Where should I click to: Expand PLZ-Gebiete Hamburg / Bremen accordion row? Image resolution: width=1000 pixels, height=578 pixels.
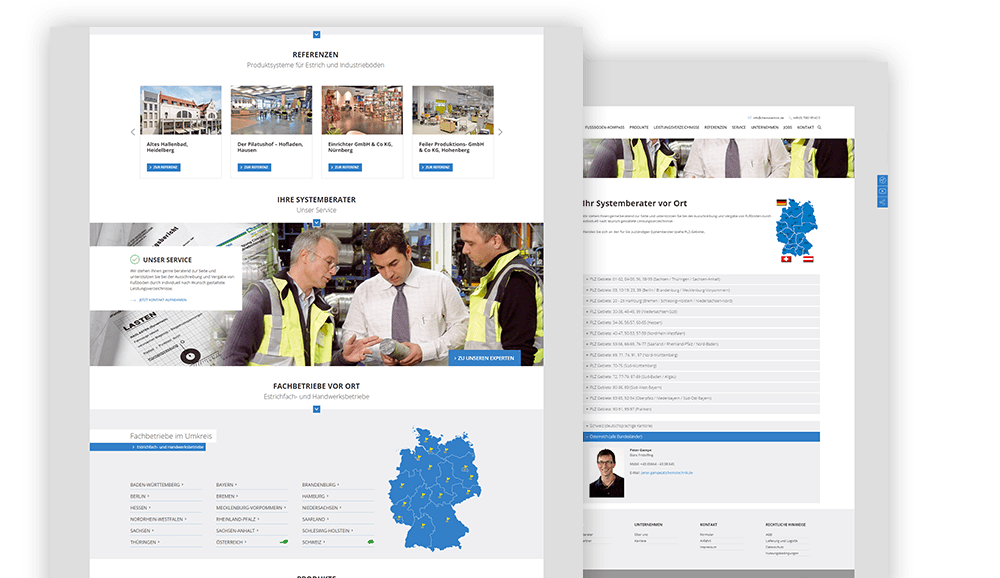point(702,301)
